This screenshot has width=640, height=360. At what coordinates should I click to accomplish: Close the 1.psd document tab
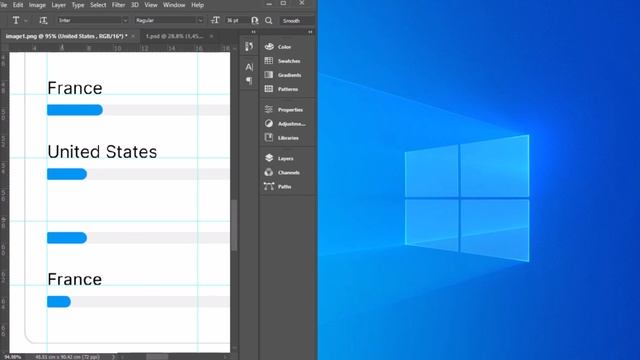point(211,36)
